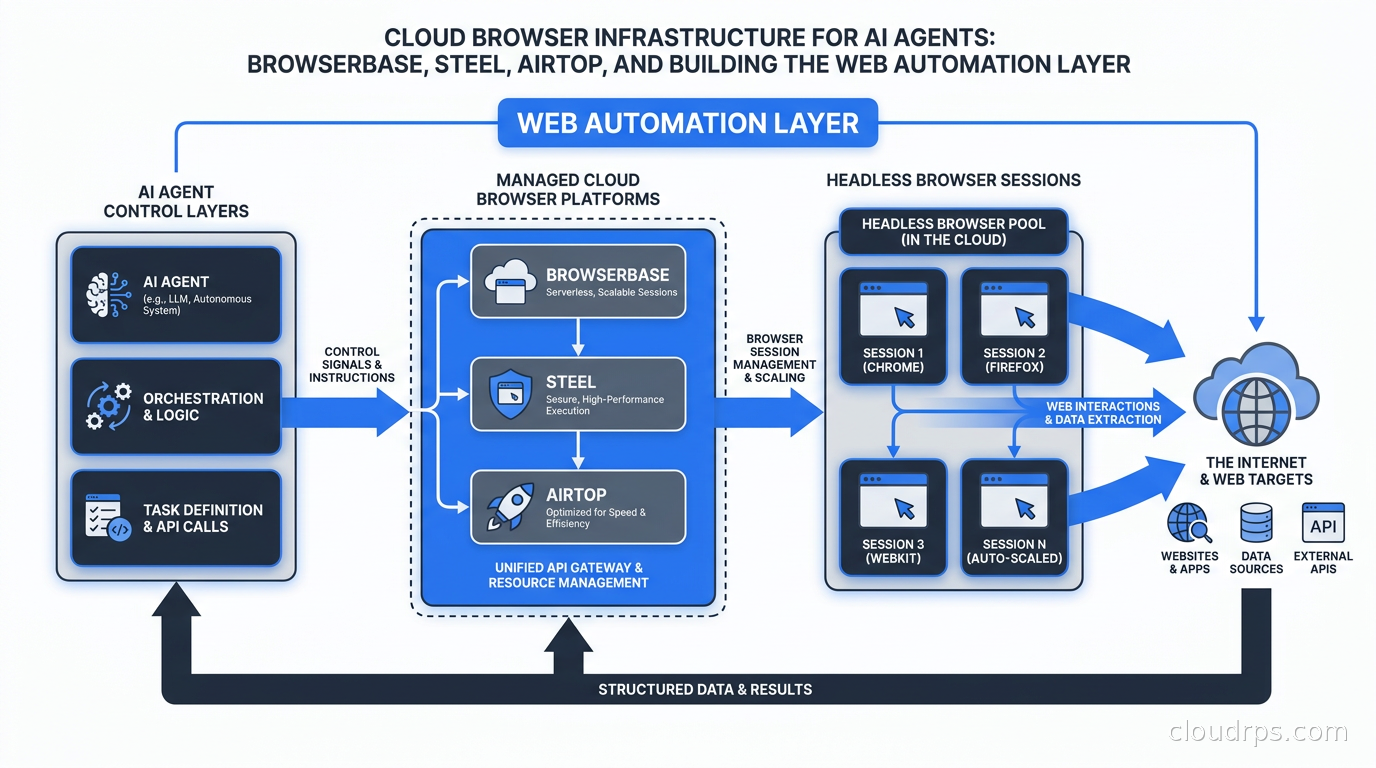
Task: Click the 'Browser Session Management & Scaling' label
Action: coord(774,358)
